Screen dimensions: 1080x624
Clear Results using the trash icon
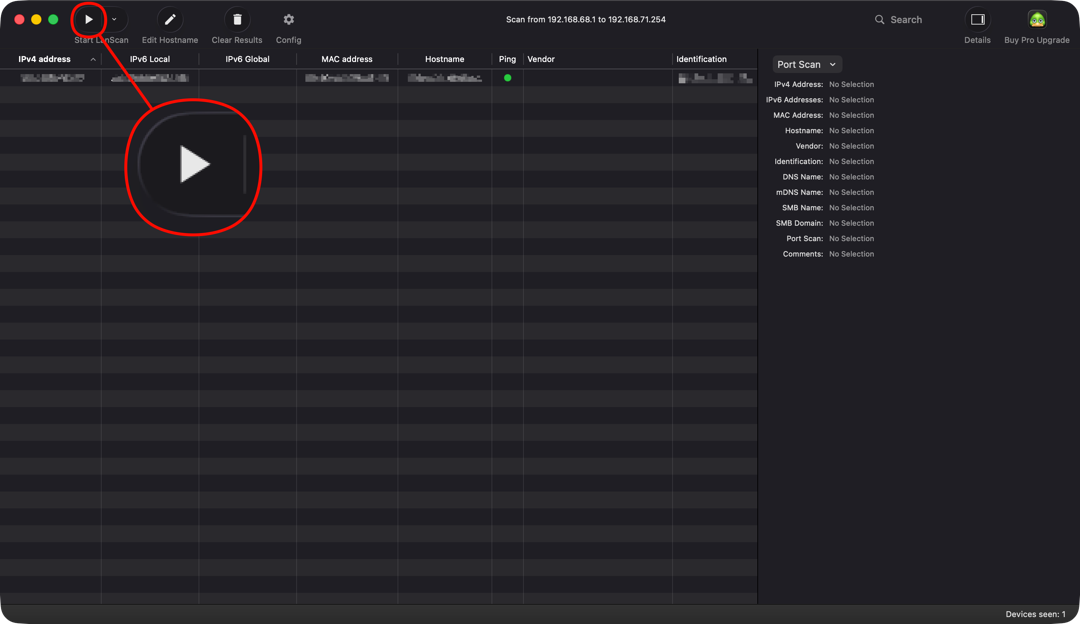click(x=237, y=19)
